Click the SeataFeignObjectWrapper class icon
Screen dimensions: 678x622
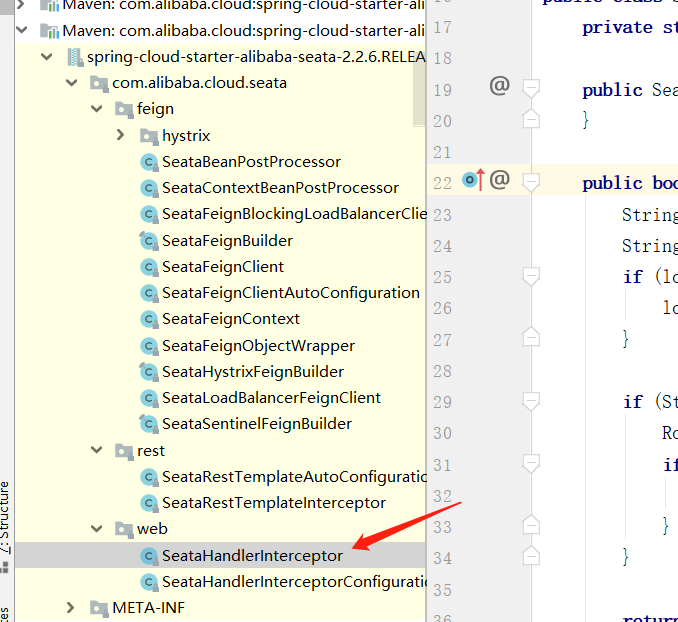click(x=149, y=346)
